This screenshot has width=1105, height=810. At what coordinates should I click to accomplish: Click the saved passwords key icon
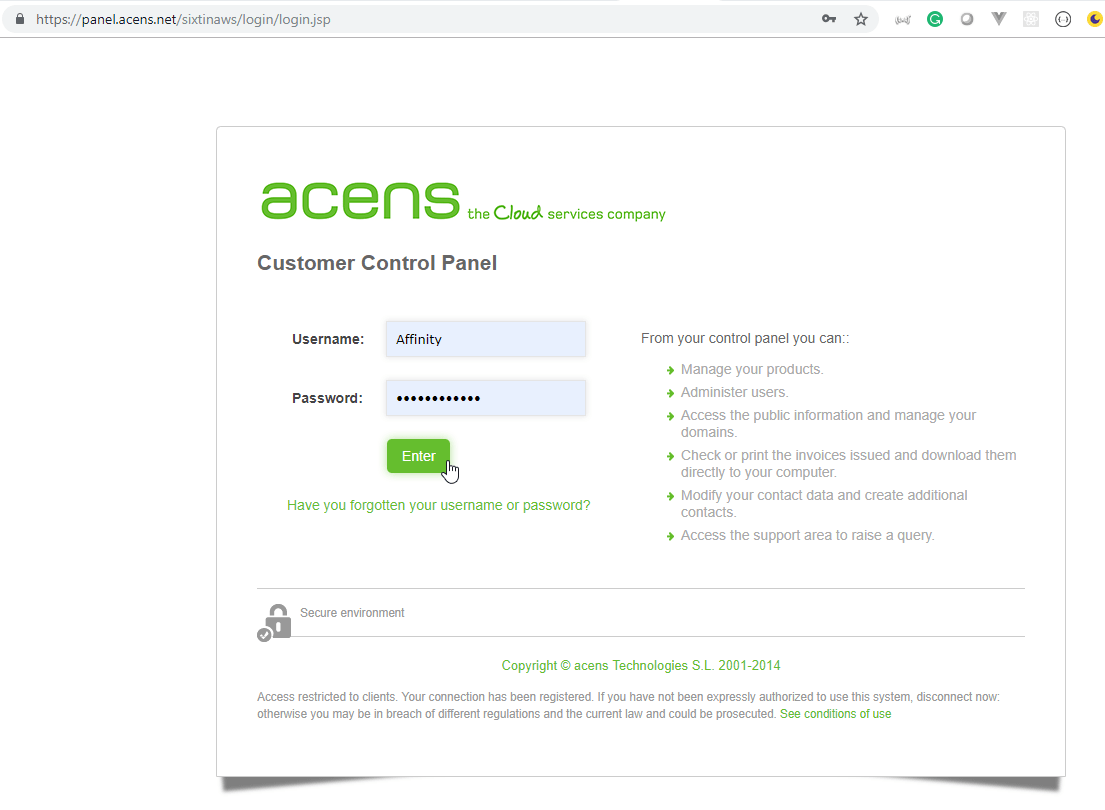pos(829,19)
